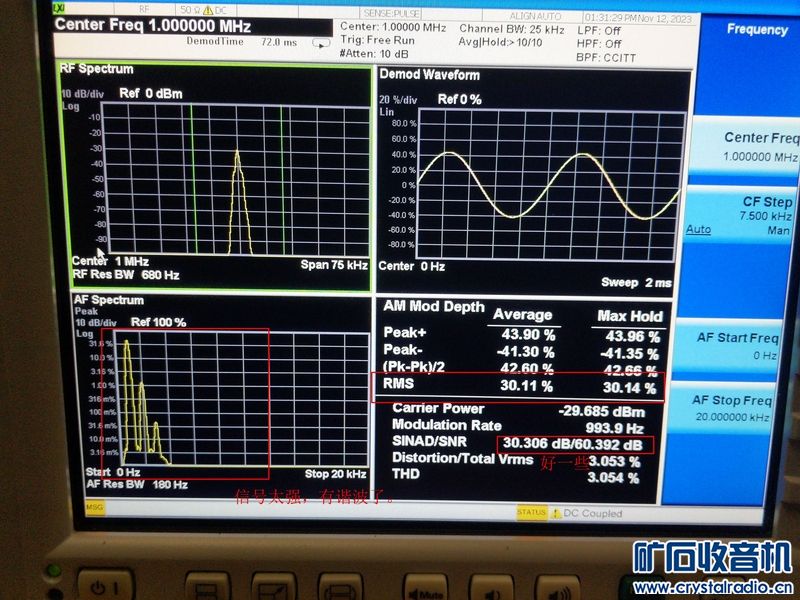Click Trig: Free Run text

tap(378, 40)
